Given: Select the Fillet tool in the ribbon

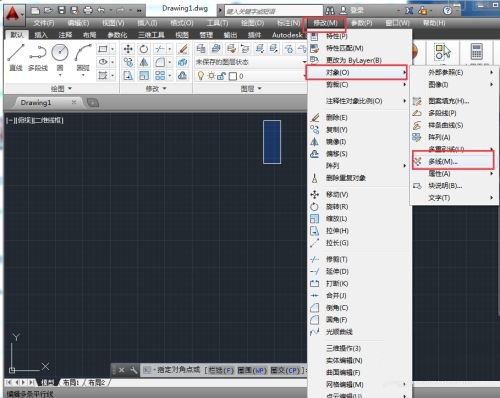Looking at the screenshot, I should coord(160,62).
